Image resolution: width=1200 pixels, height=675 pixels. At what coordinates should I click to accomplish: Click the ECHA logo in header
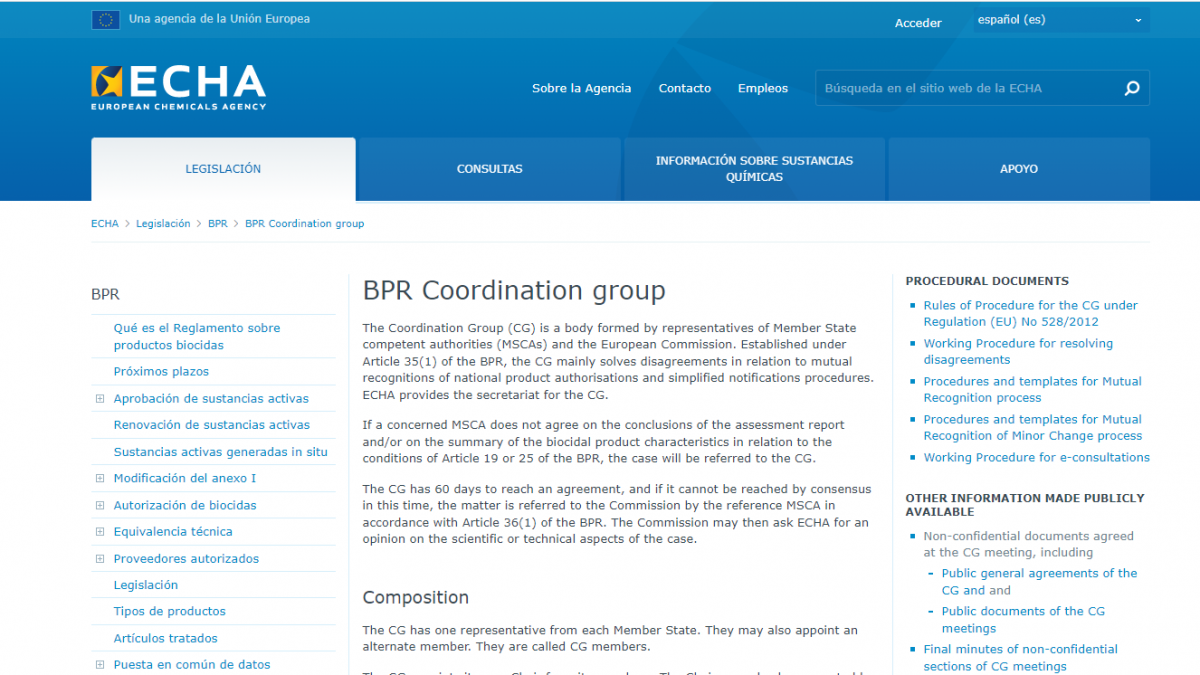point(179,87)
